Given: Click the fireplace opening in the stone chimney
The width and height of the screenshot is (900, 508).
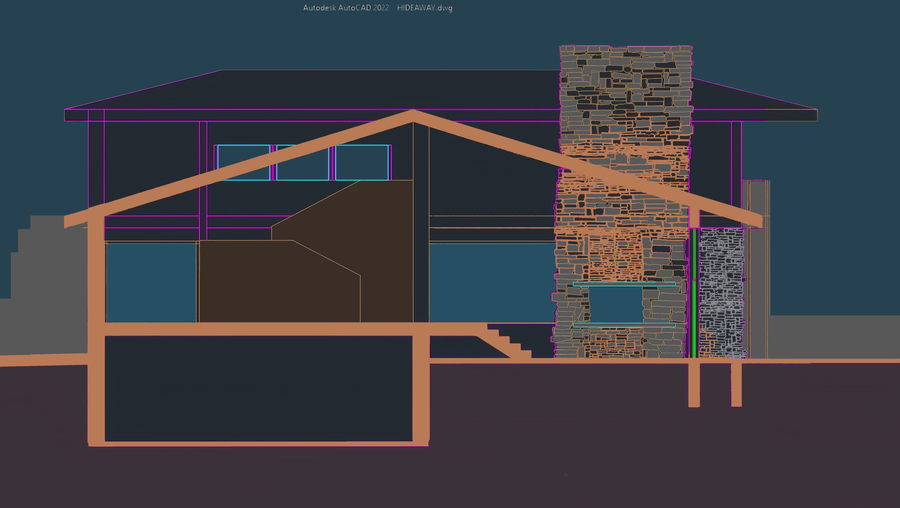Looking at the screenshot, I should (615, 304).
